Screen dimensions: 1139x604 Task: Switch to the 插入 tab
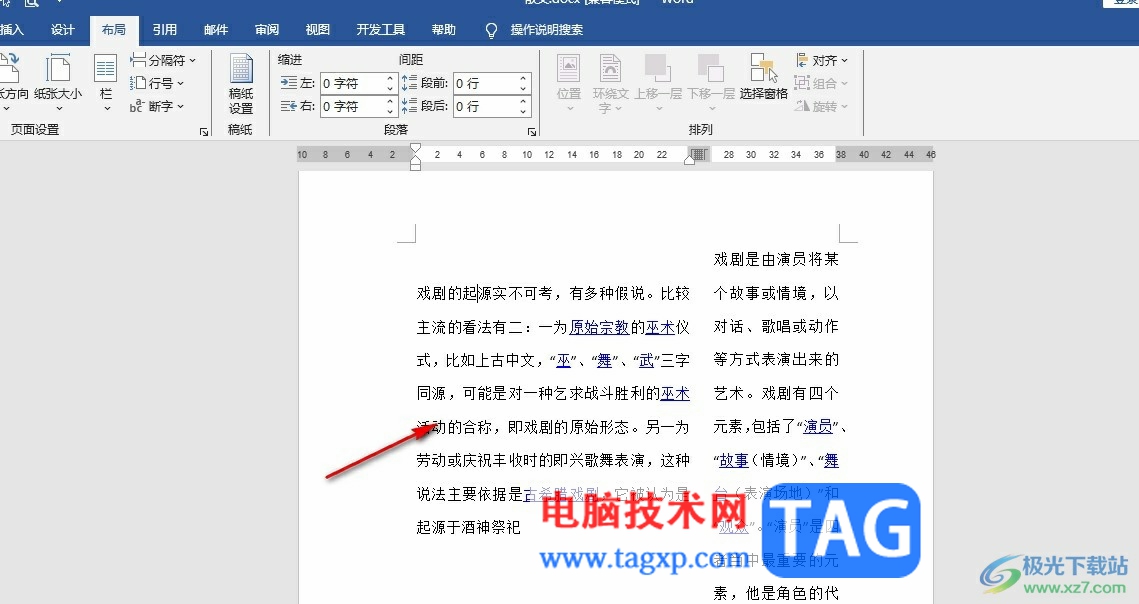[x=11, y=30]
